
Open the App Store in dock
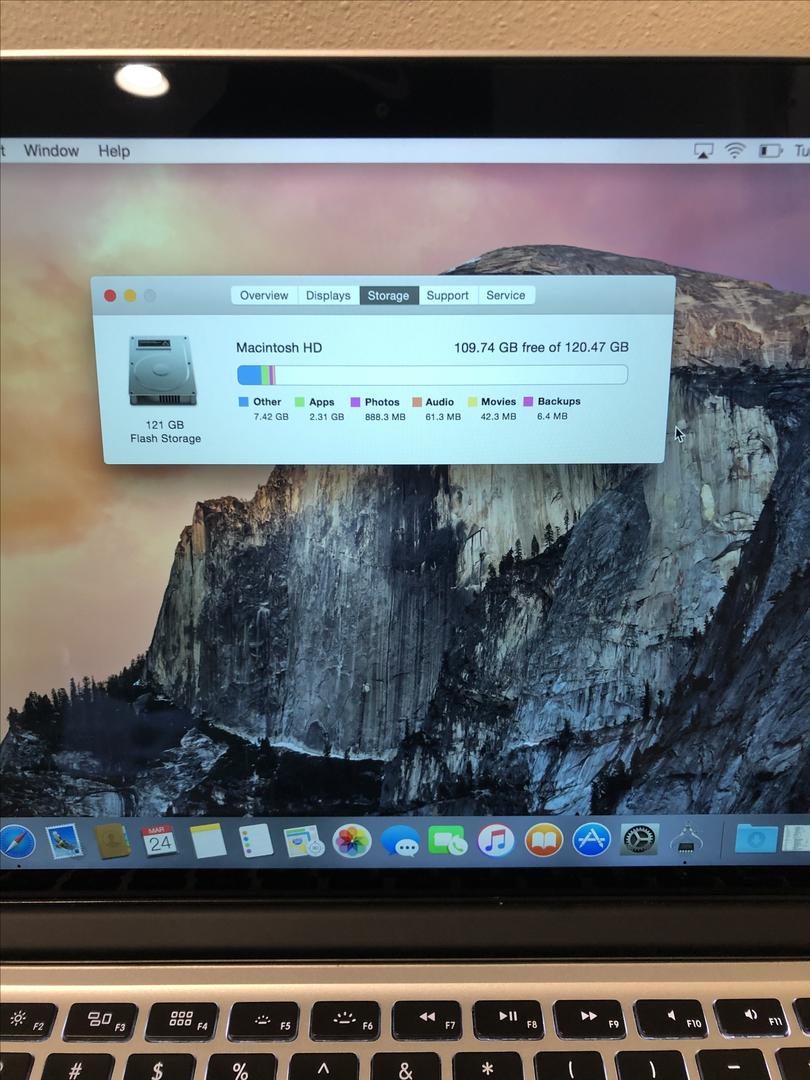[592, 840]
